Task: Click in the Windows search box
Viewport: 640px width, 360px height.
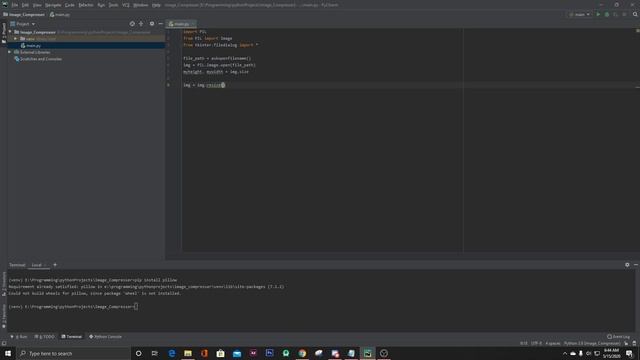Action: (74, 353)
